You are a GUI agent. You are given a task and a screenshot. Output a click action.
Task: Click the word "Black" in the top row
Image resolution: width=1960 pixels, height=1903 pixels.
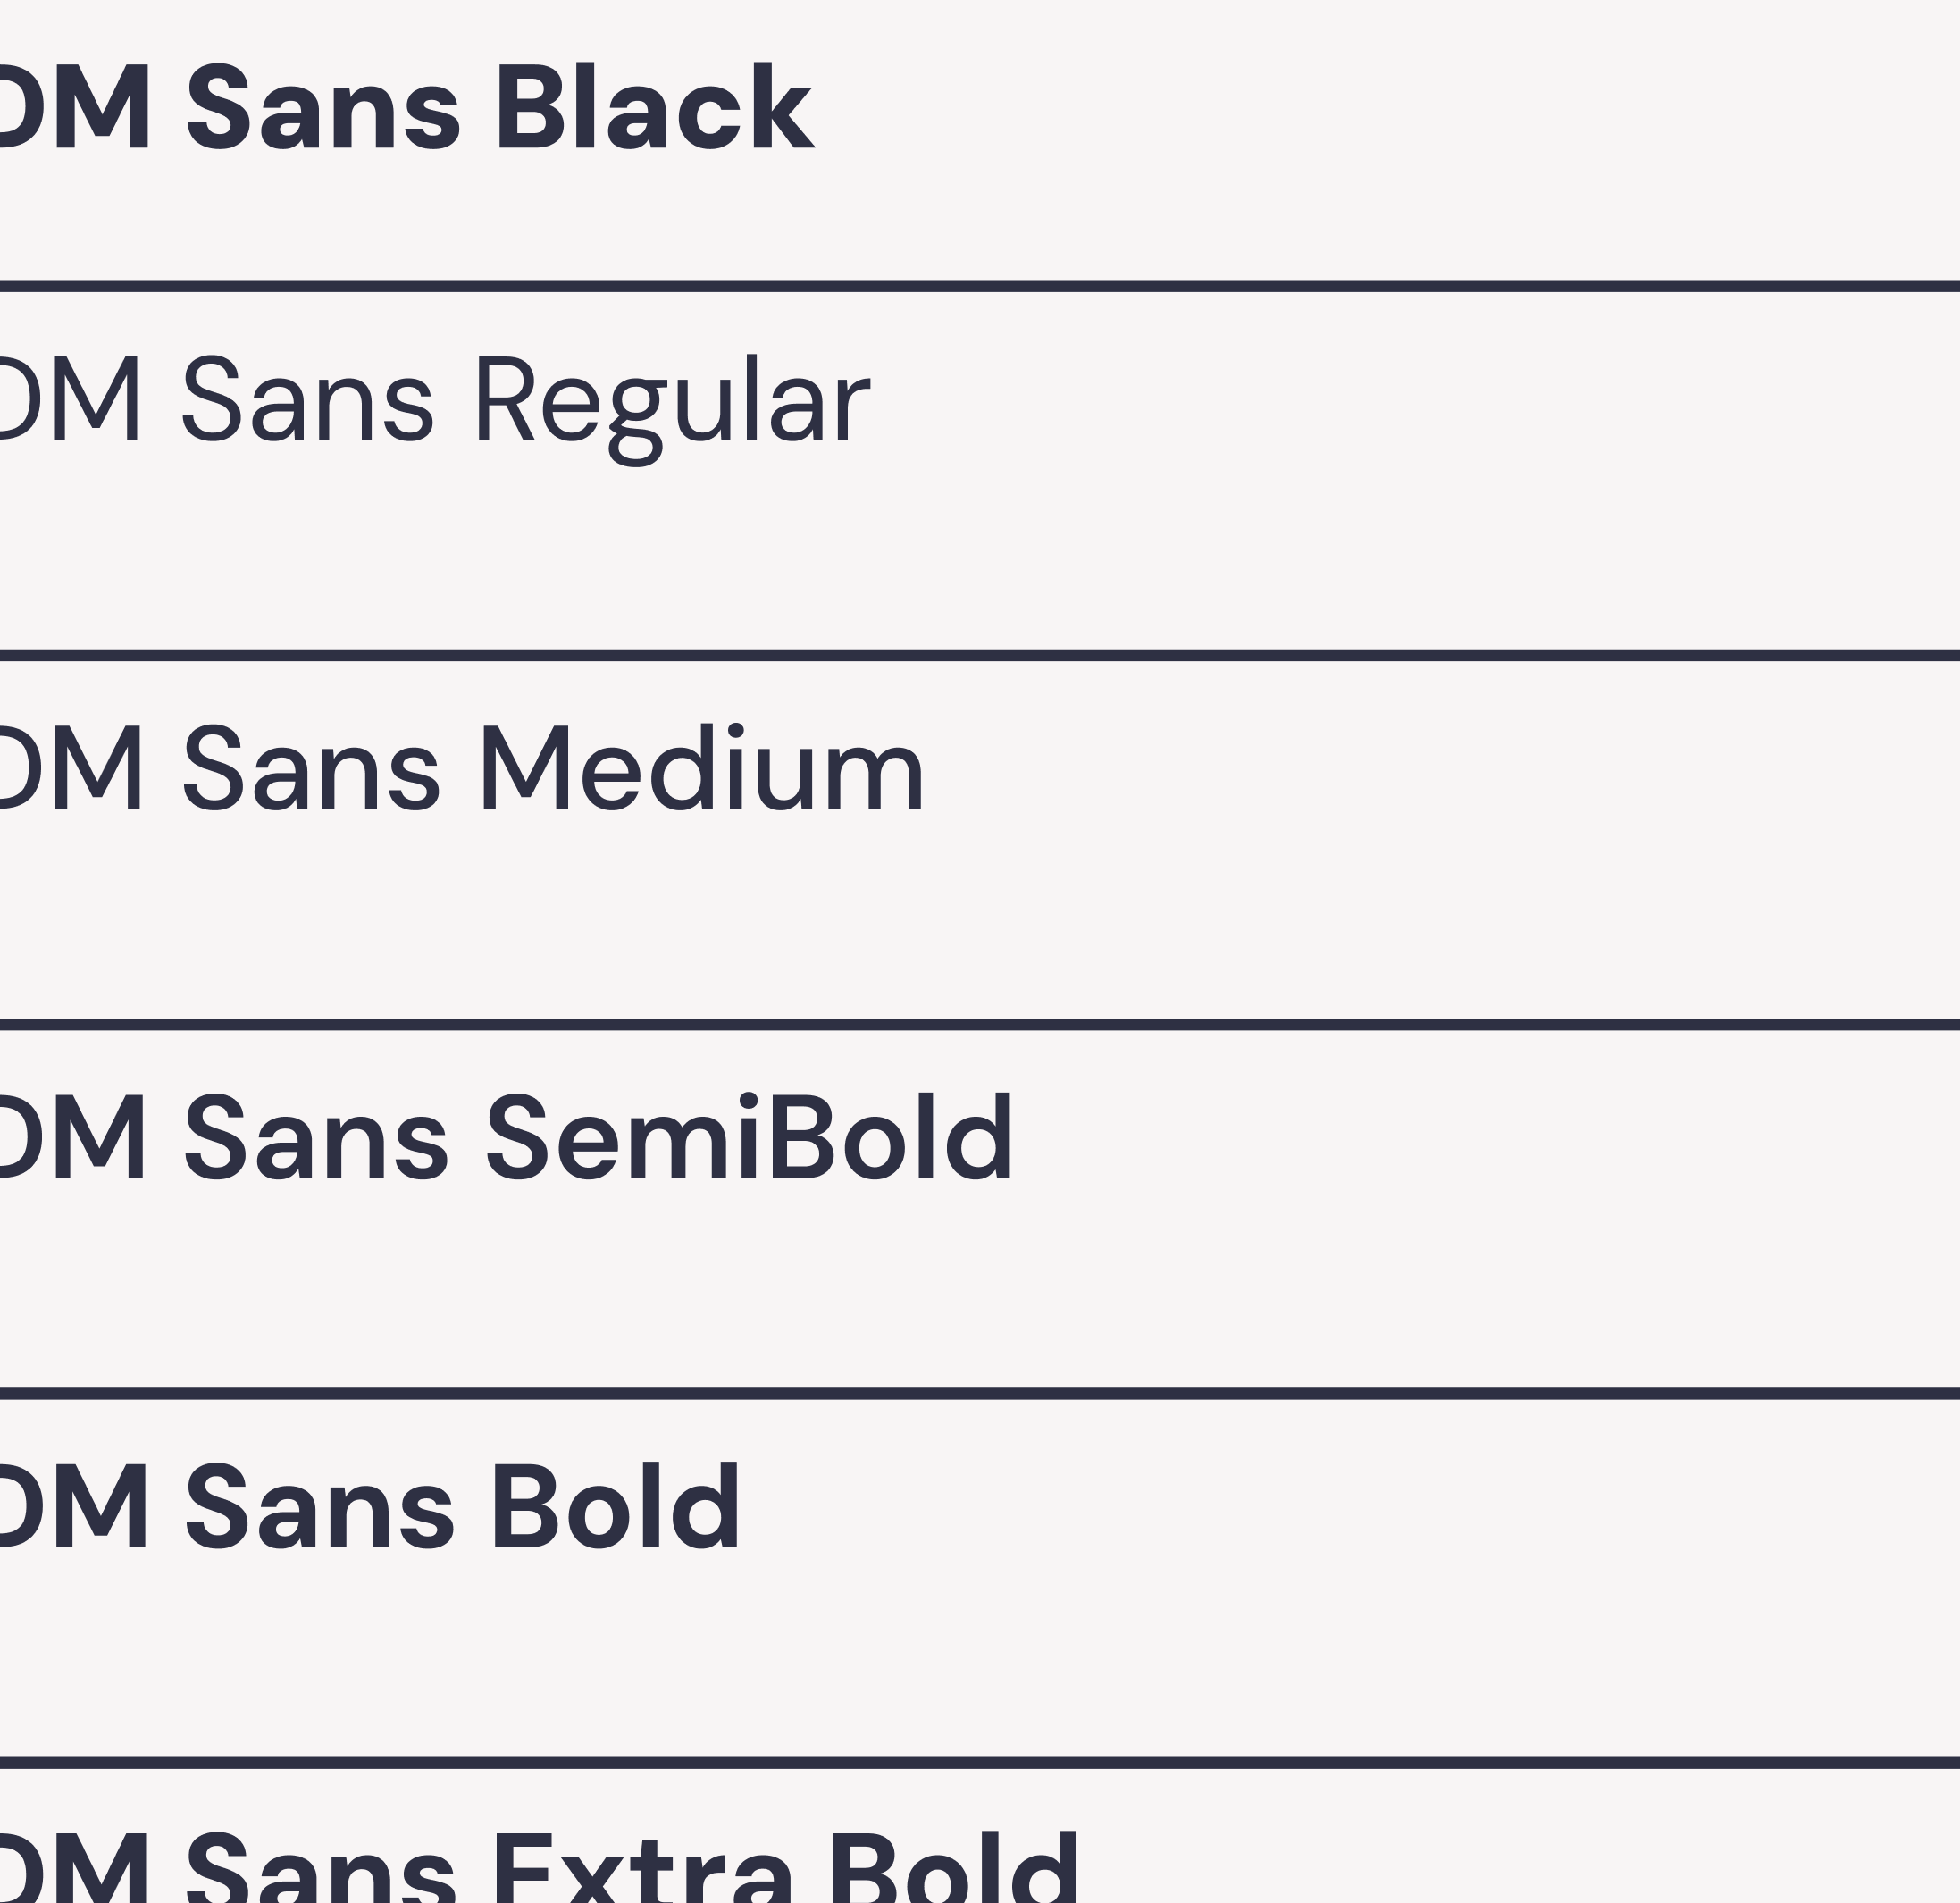pyautogui.click(x=655, y=108)
